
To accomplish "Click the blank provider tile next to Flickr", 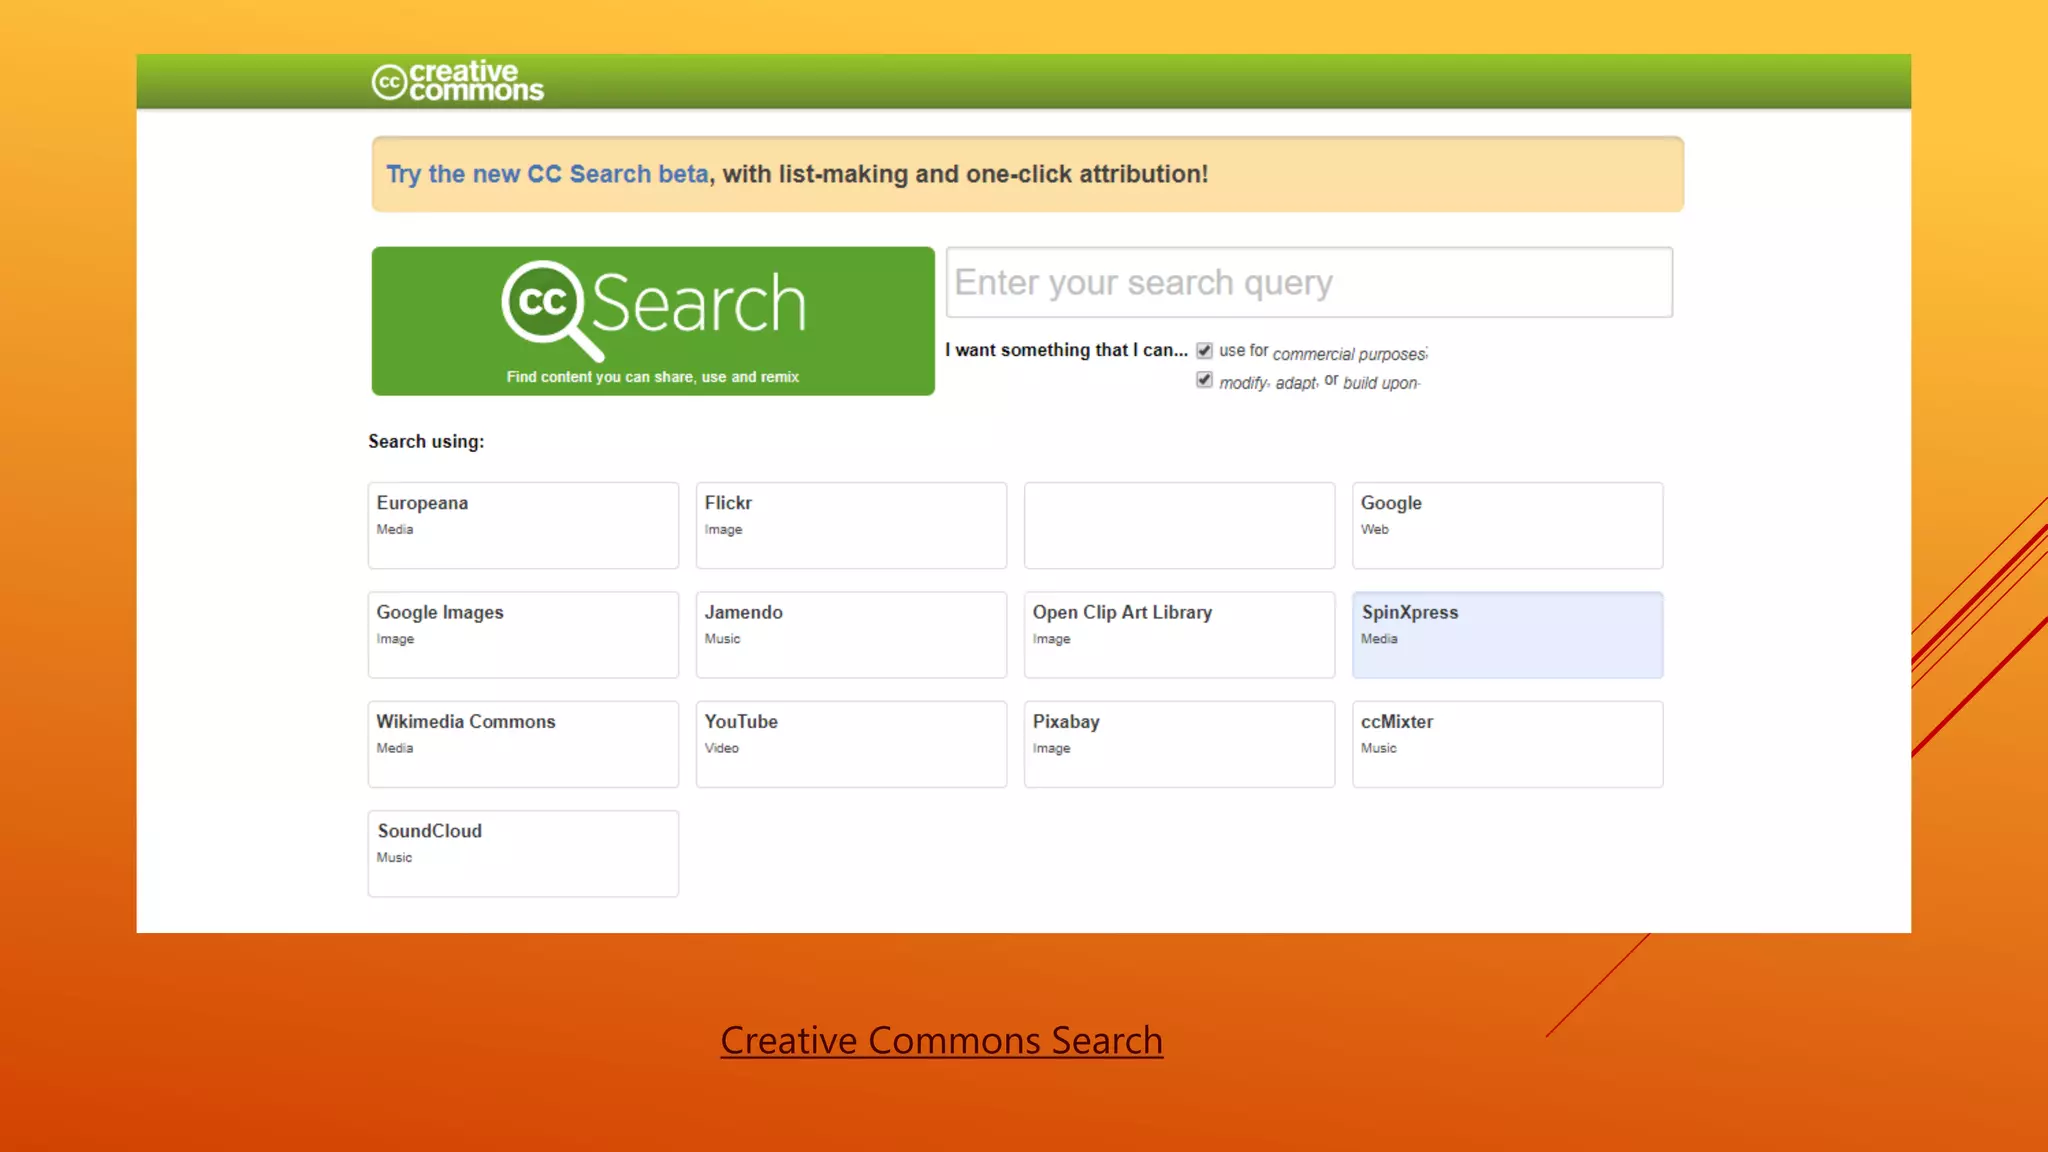I will pyautogui.click(x=1178, y=524).
